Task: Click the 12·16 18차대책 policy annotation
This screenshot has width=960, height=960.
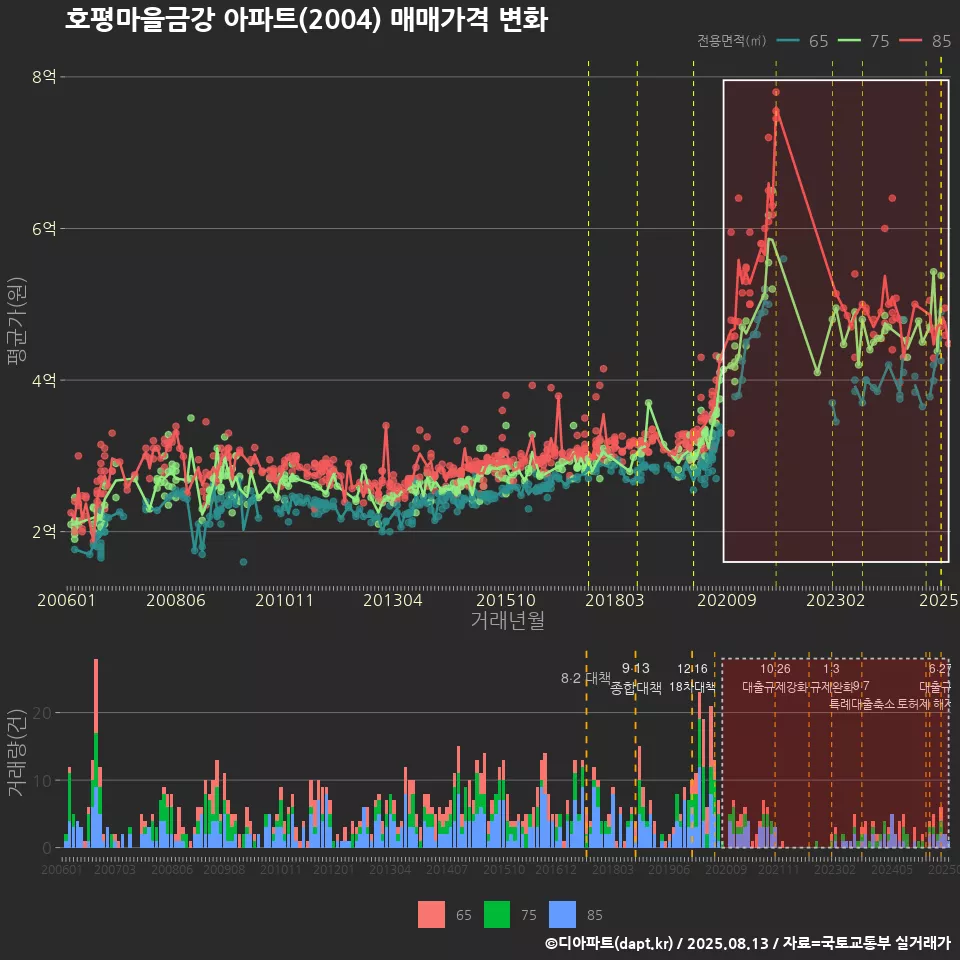Action: 692,677
